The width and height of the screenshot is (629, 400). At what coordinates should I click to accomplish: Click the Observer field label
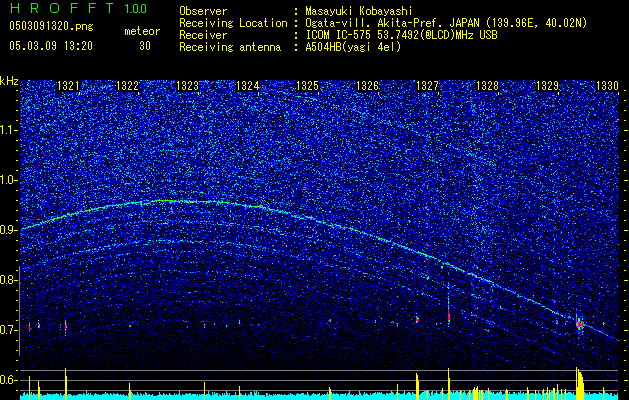coord(203,11)
